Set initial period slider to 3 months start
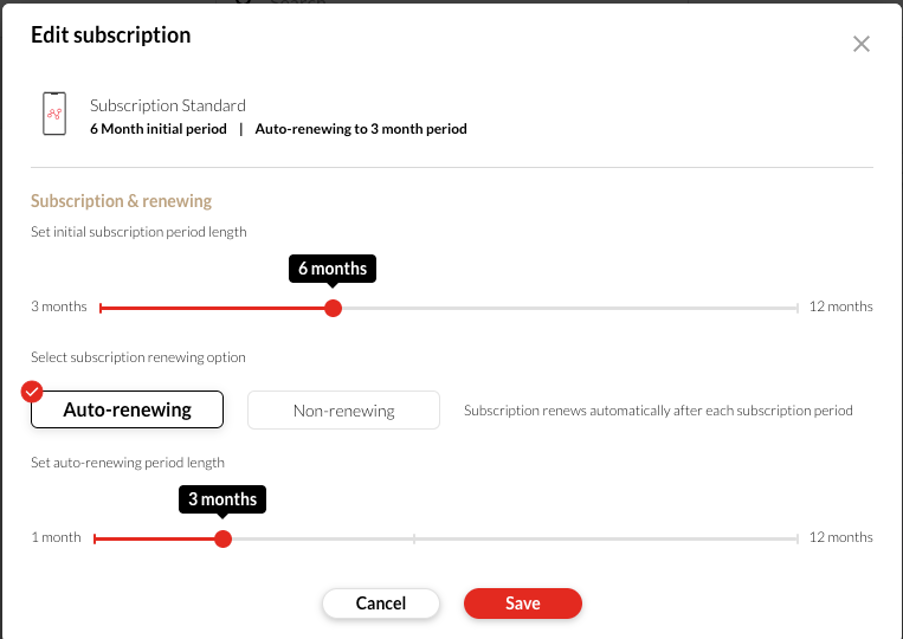The height and width of the screenshot is (640, 904). [x=101, y=308]
